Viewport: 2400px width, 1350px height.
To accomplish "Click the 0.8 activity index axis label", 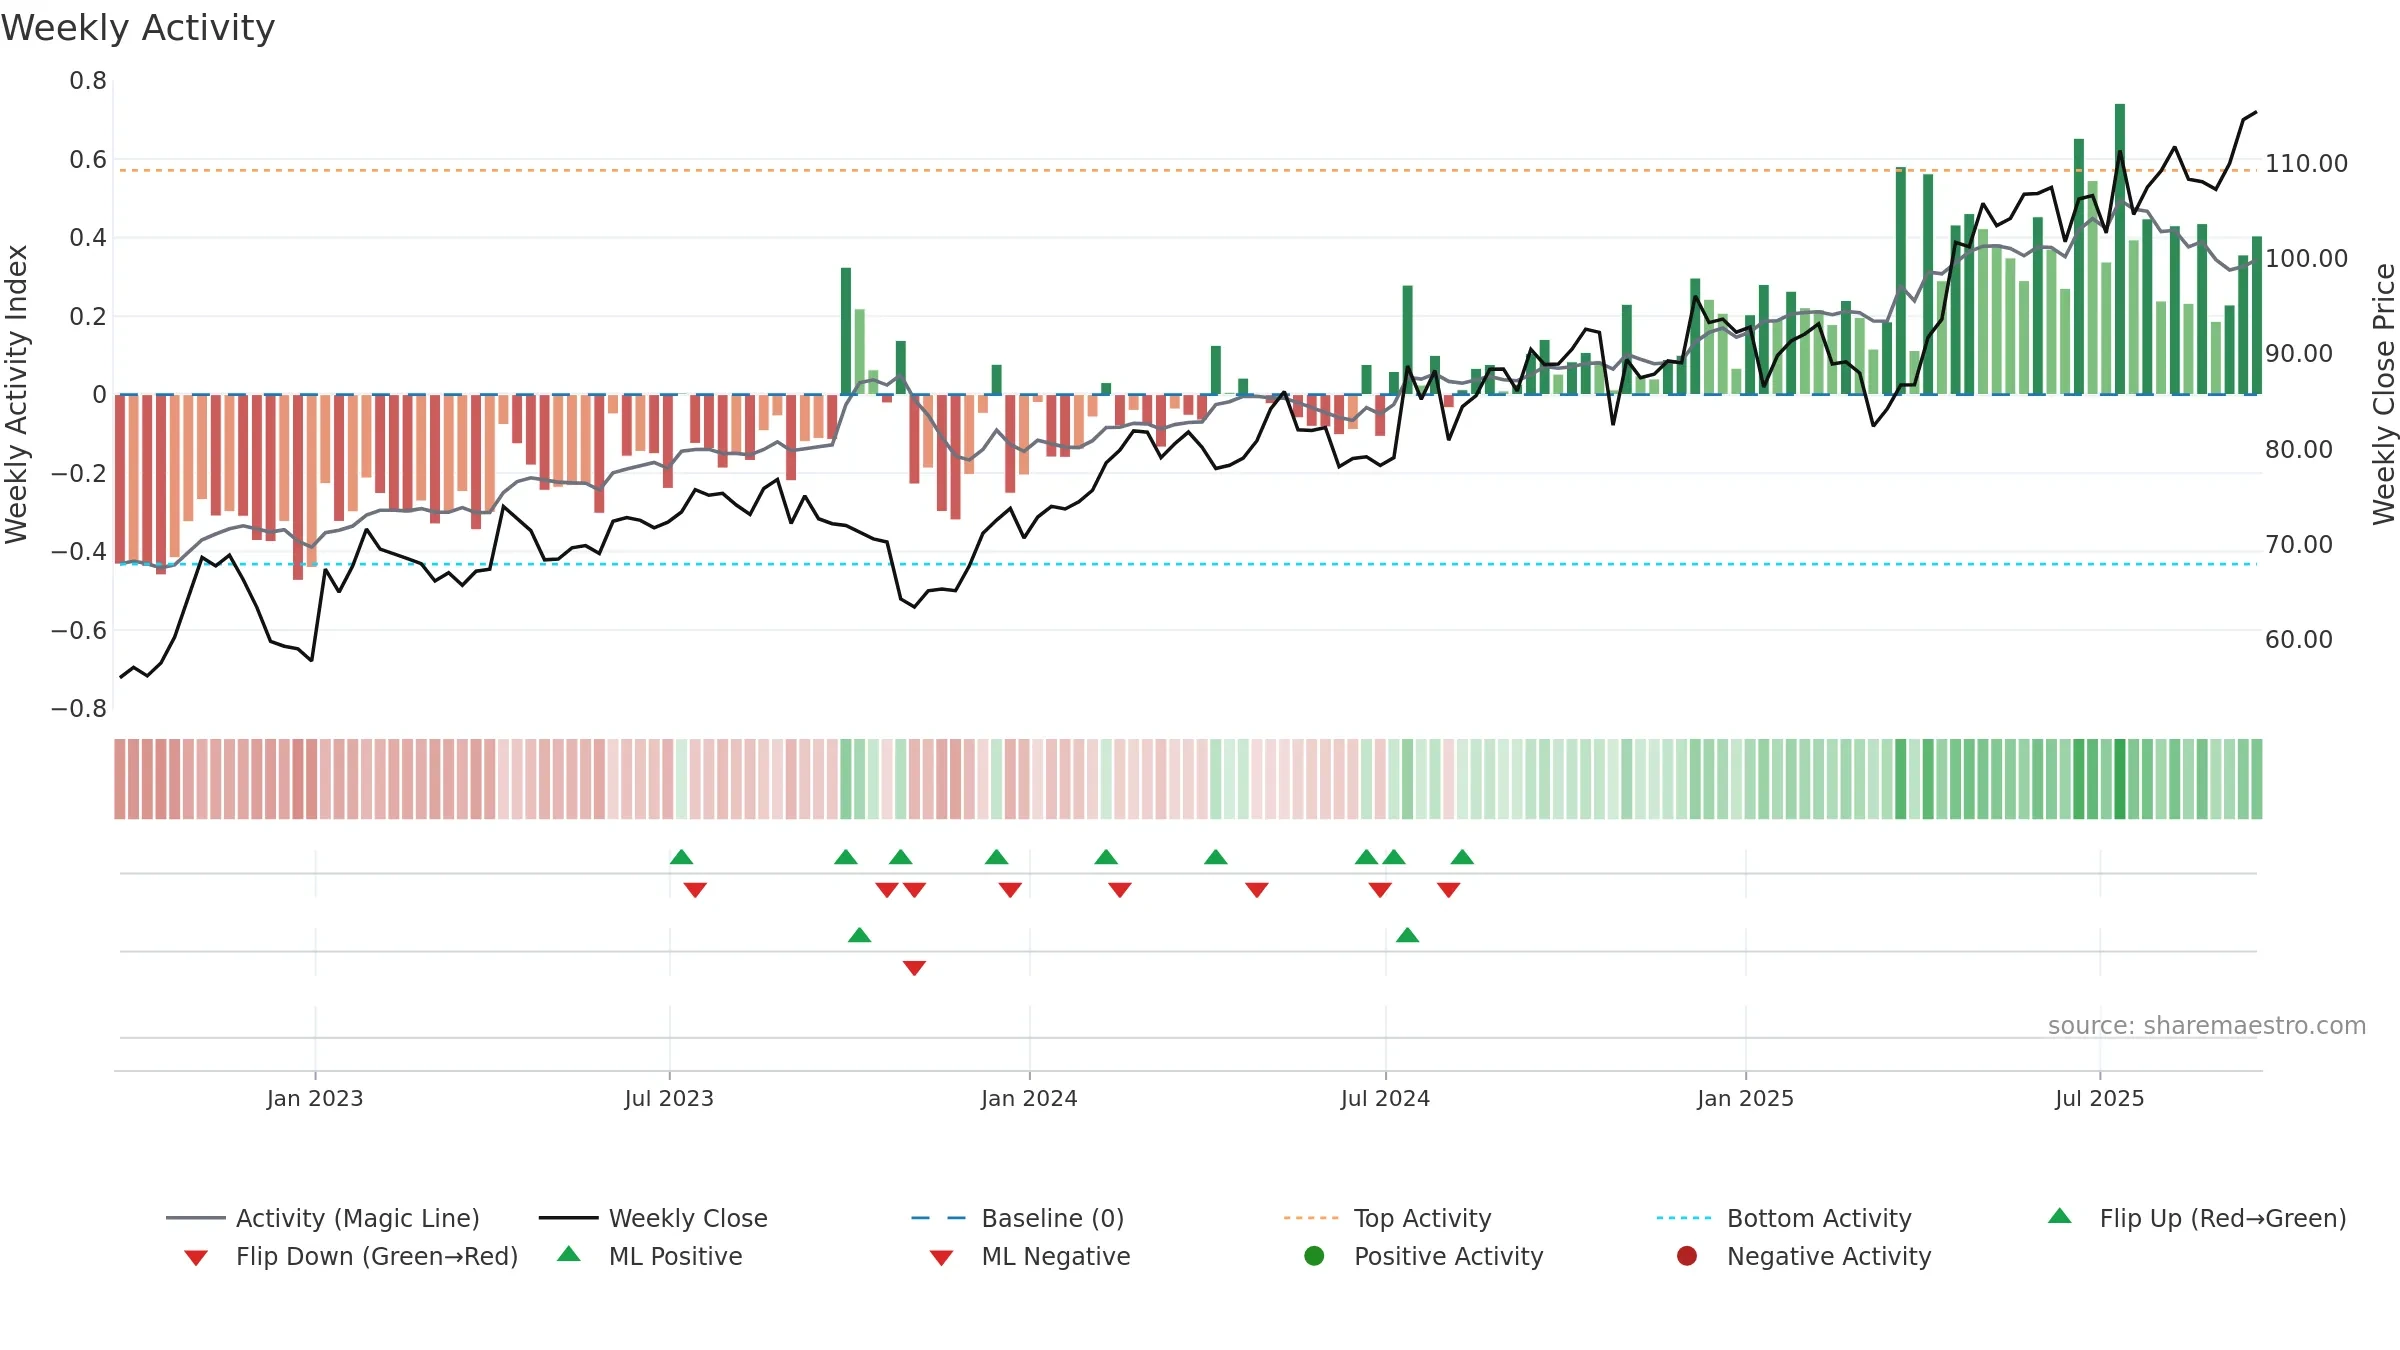I will 88,81.
